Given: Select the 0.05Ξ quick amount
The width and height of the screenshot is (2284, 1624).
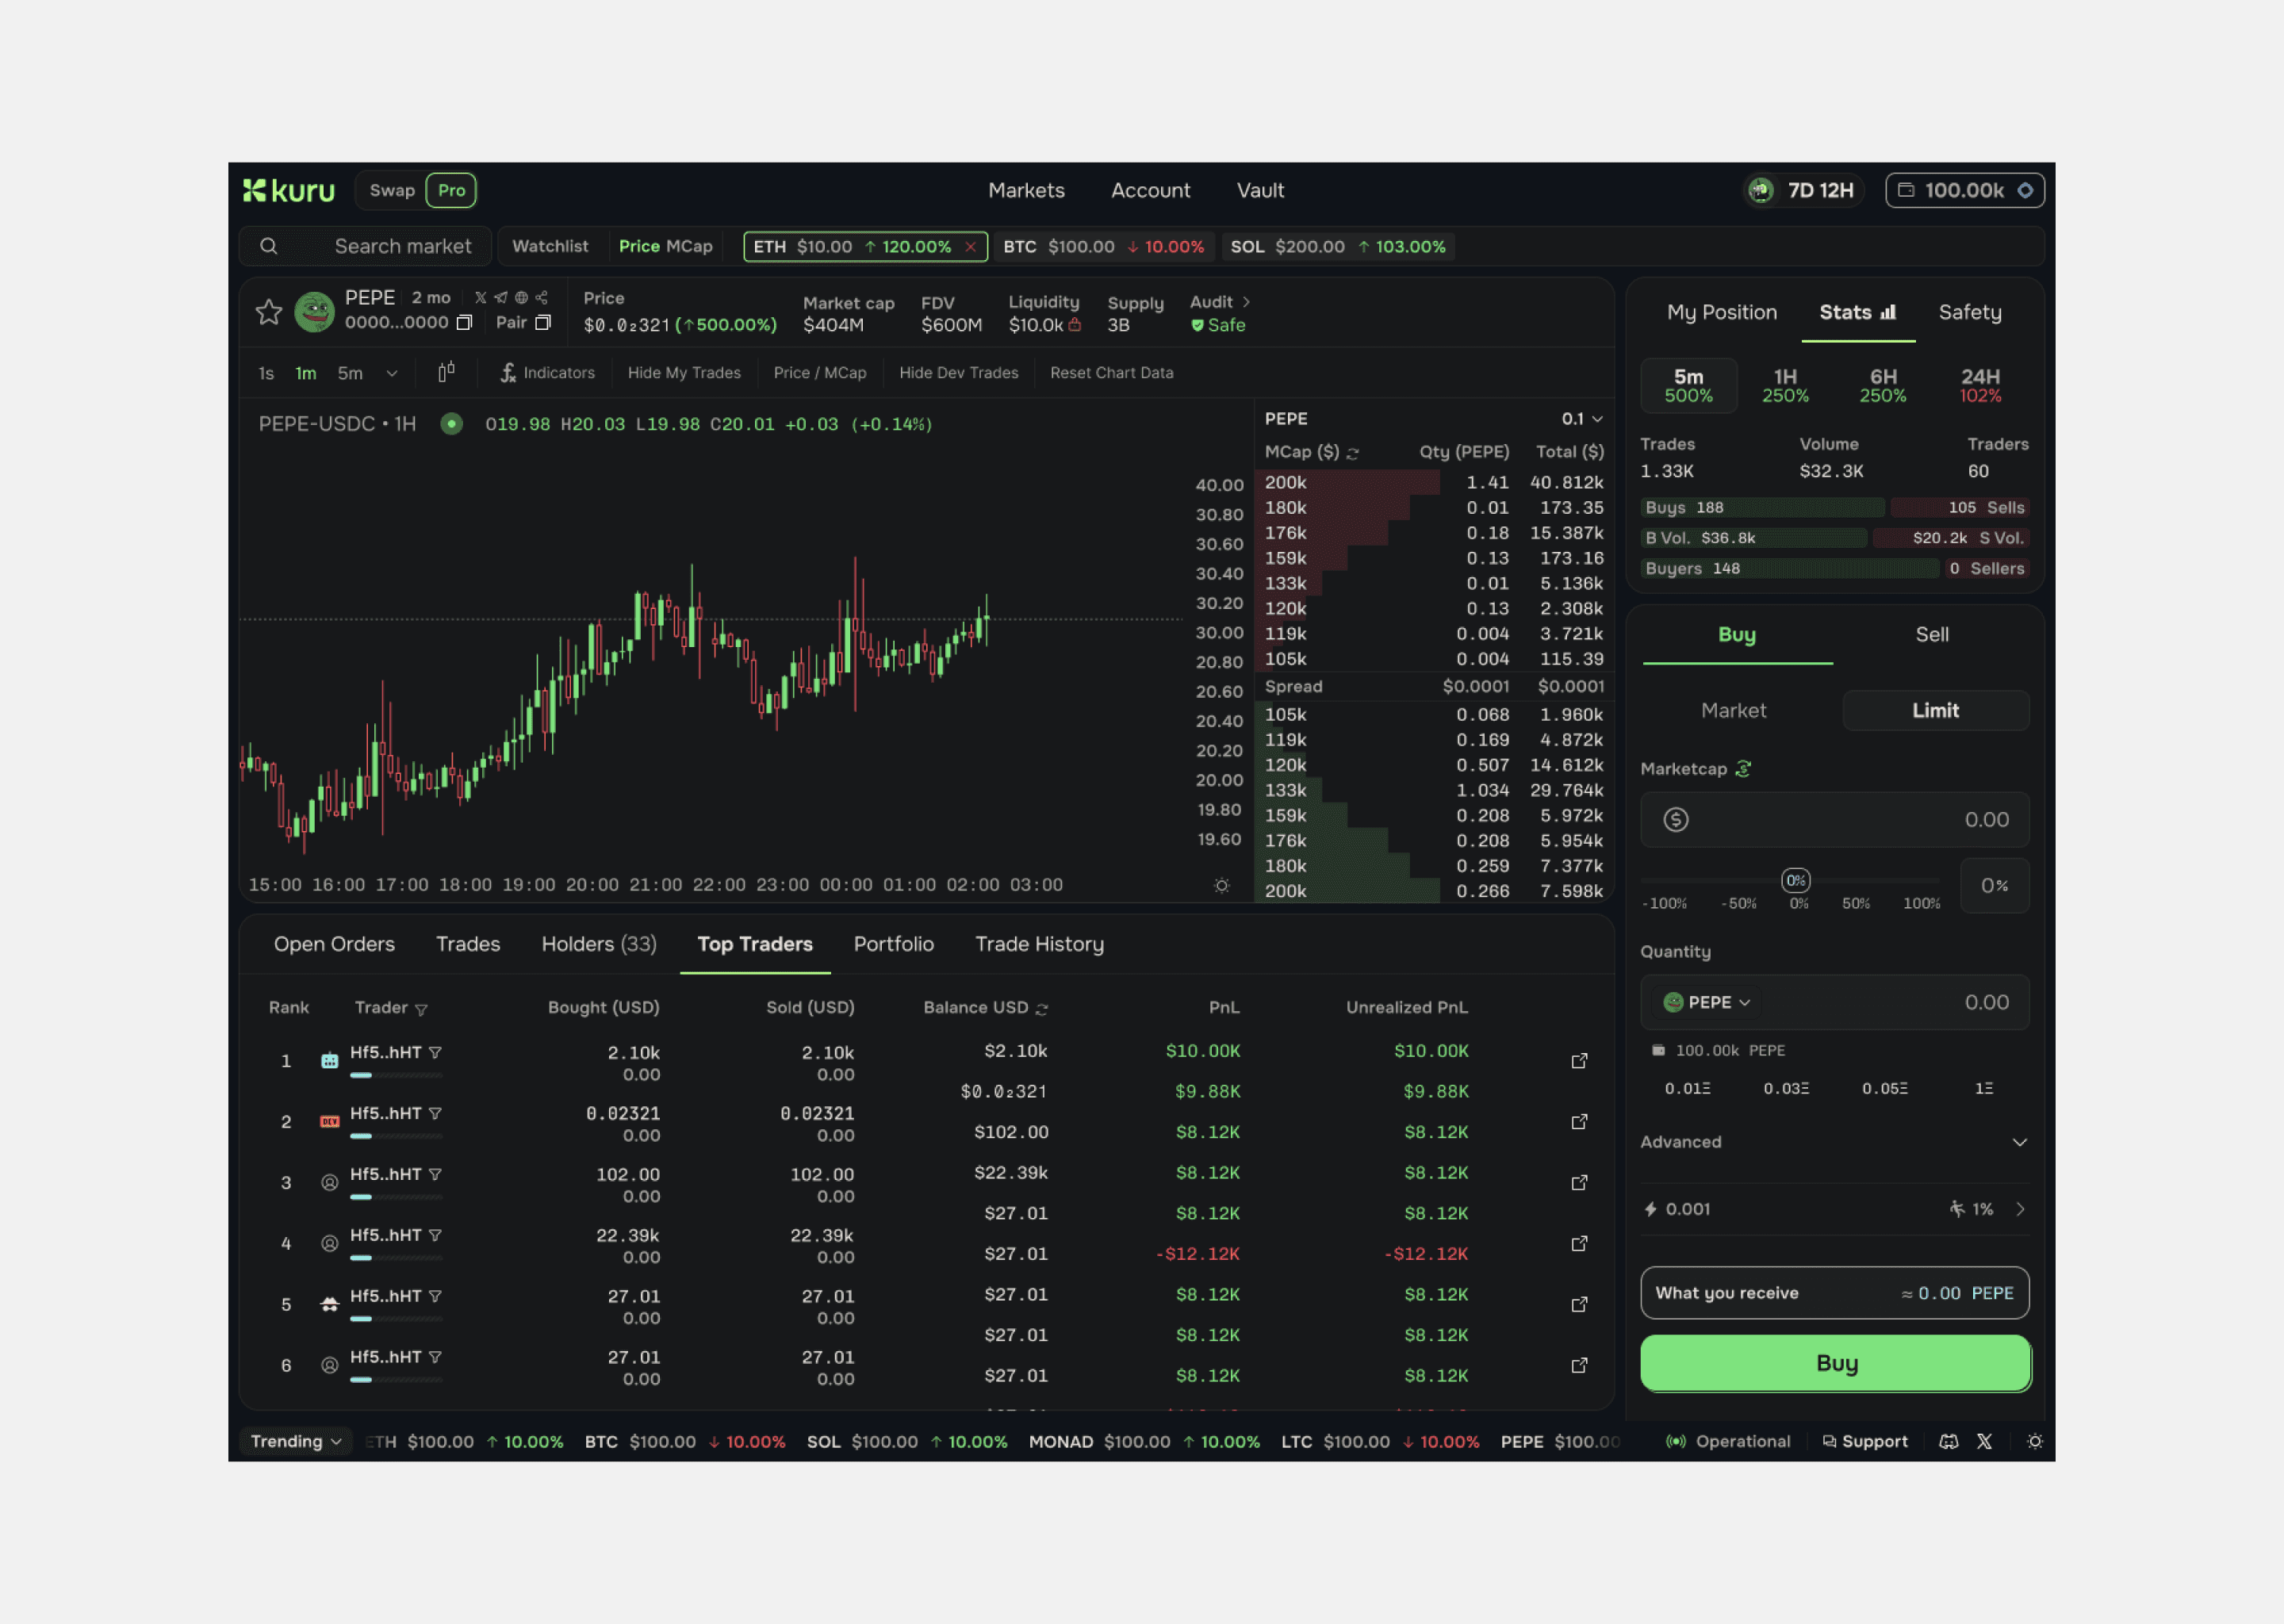Looking at the screenshot, I should 1885,1089.
